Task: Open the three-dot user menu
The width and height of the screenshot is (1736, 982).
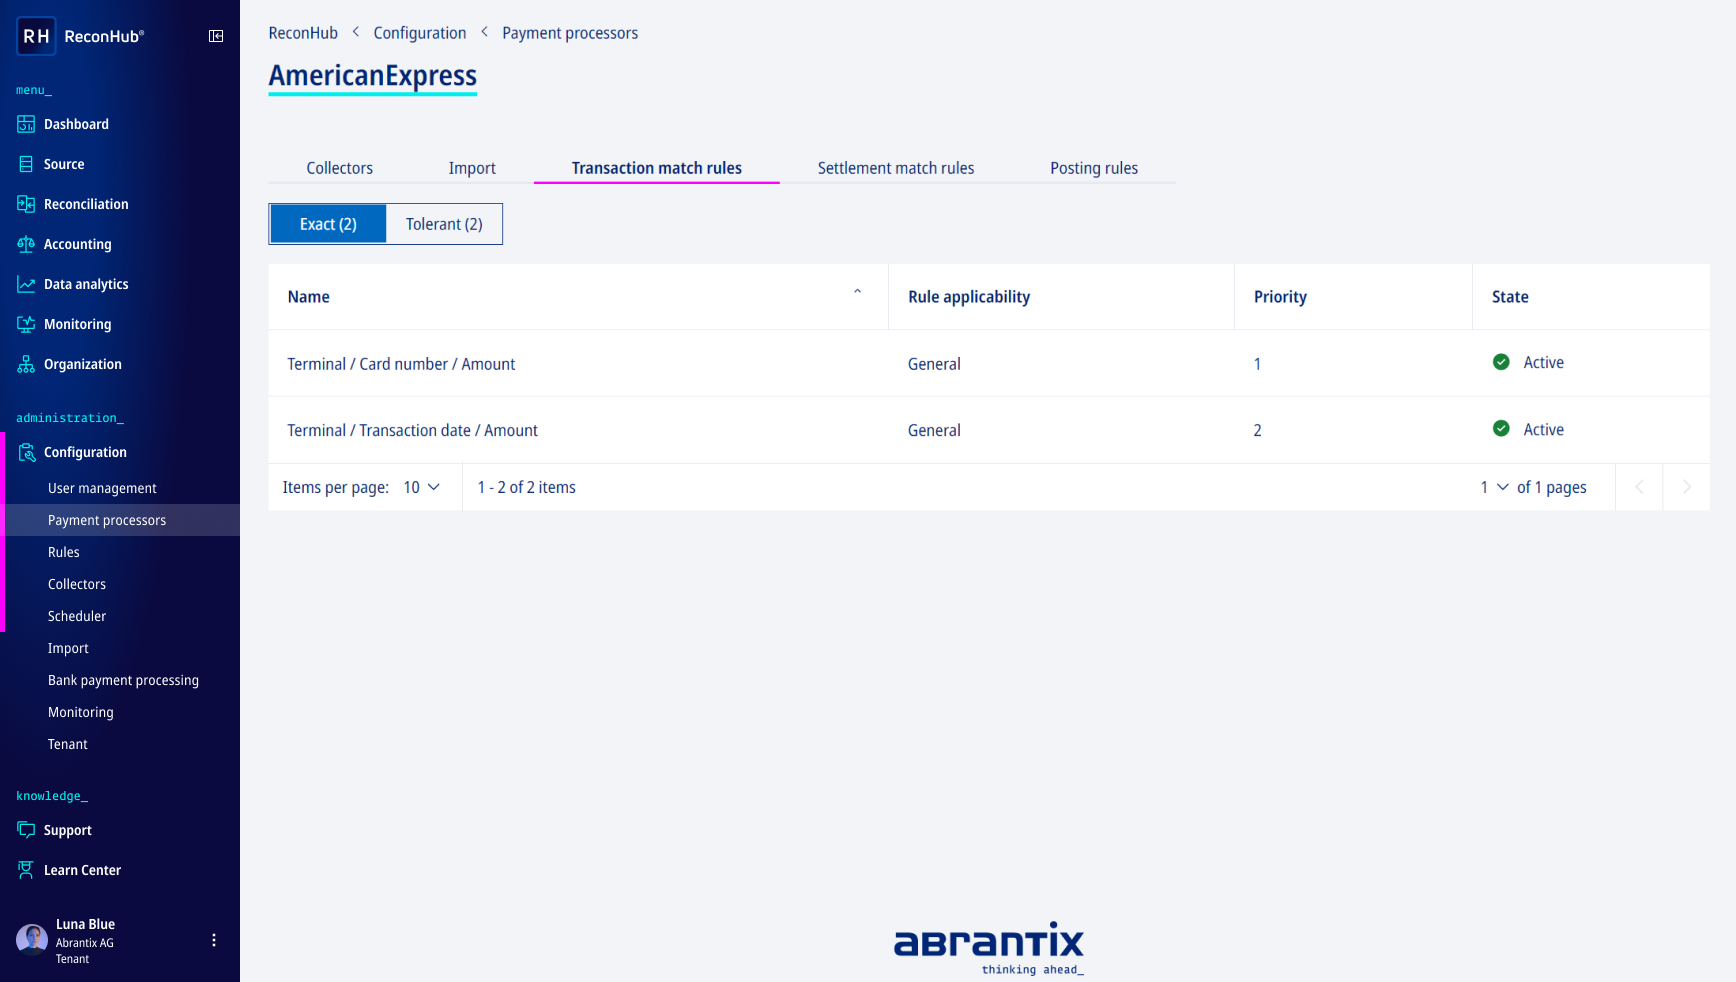Action: pyautogui.click(x=214, y=940)
